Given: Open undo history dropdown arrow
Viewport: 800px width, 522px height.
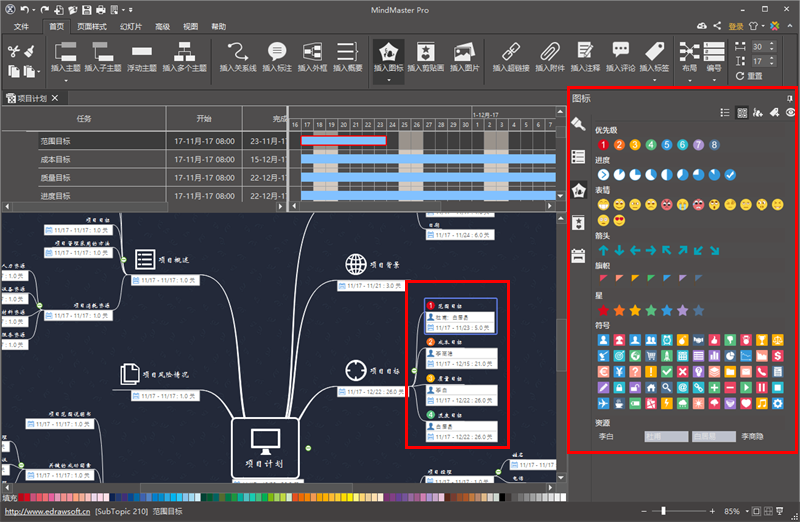Looking at the screenshot, I should (x=34, y=10).
